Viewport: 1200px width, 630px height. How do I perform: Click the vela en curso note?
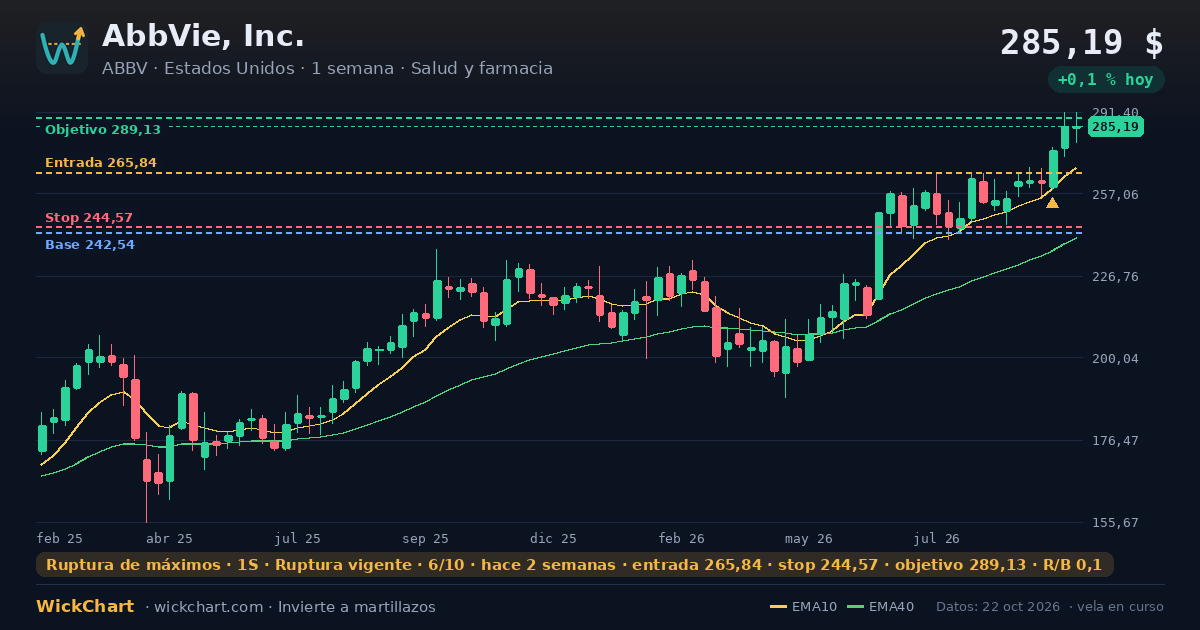click(1120, 607)
